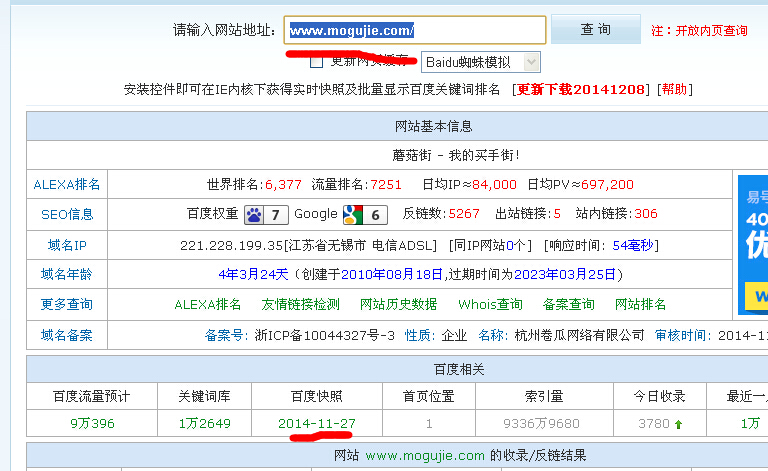The image size is (768, 471).
Task: Click the 查询 search button
Action: (x=596, y=29)
